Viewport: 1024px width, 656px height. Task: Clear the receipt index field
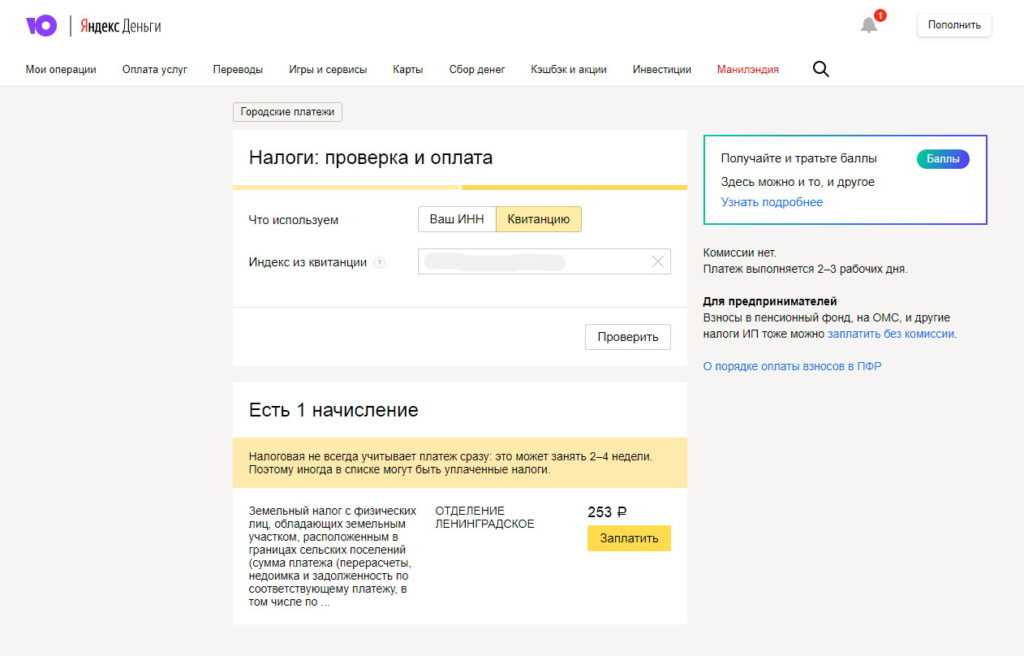657,262
